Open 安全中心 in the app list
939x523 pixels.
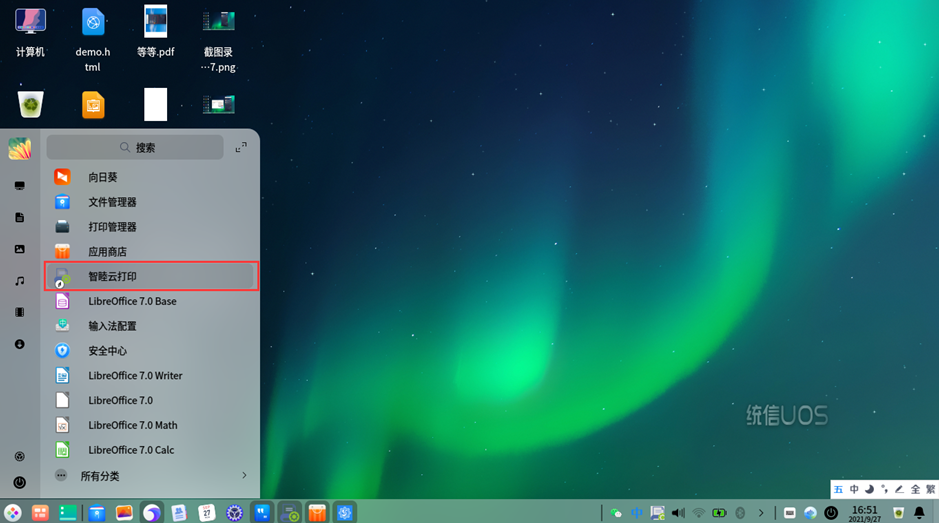click(151, 350)
